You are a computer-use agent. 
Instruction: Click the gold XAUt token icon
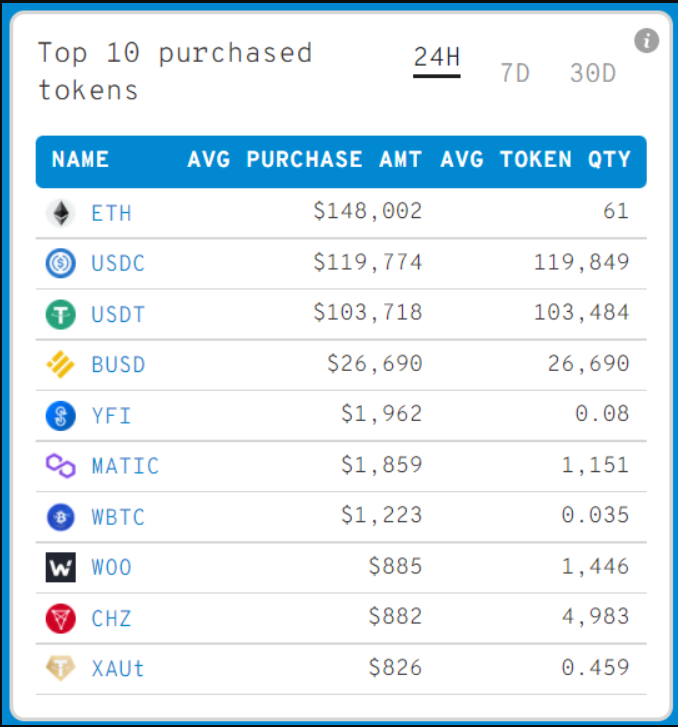(x=61, y=668)
